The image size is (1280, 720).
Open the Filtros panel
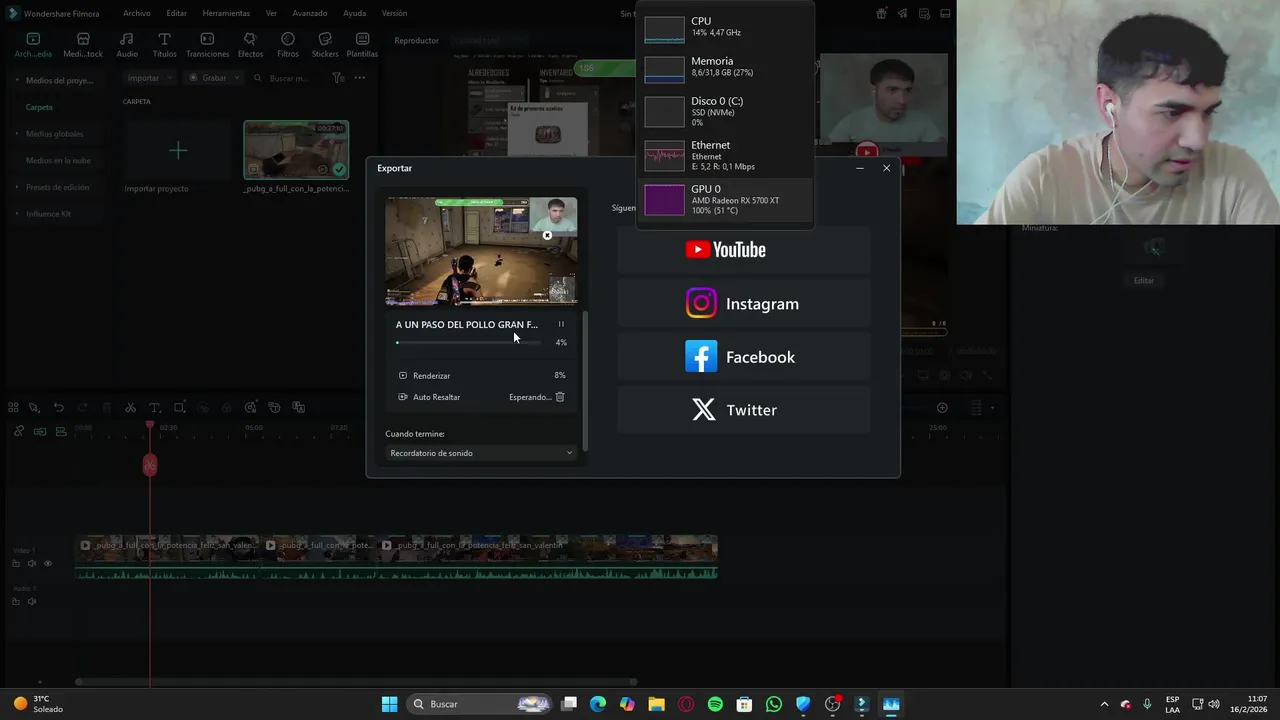[x=288, y=45]
